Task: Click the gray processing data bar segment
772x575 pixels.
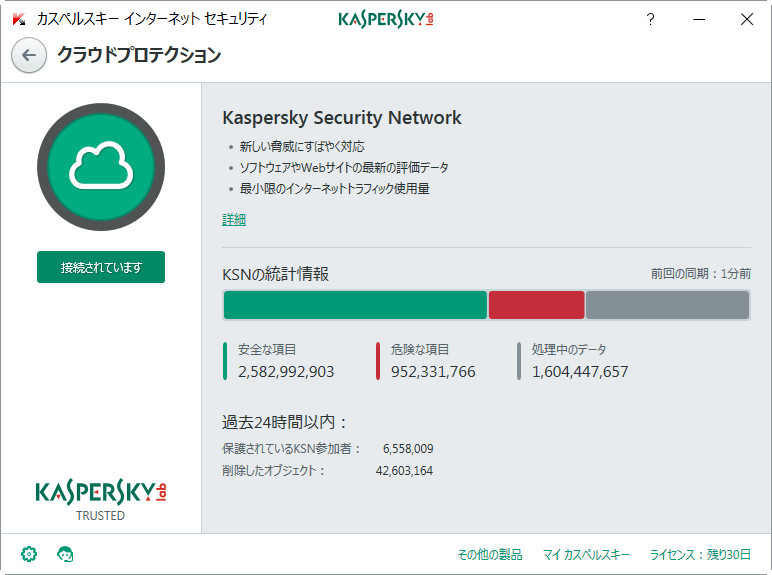Action: pos(667,305)
